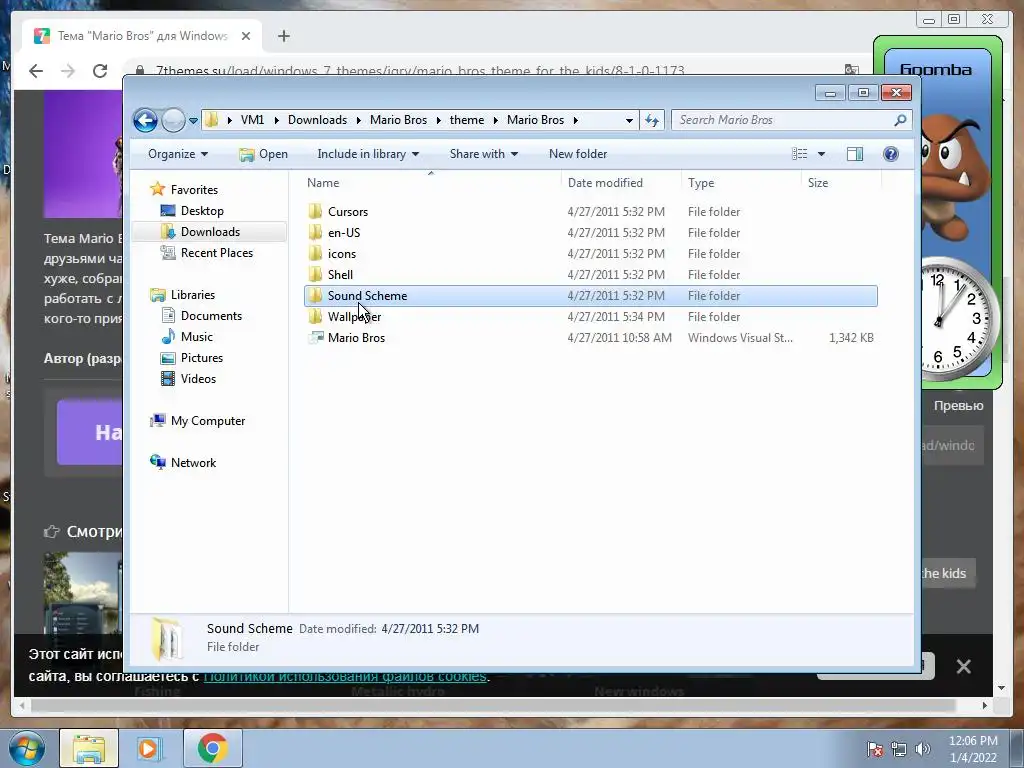The width and height of the screenshot is (1024, 768).
Task: Click the refresh button beside the address bar
Action: [x=652, y=120]
